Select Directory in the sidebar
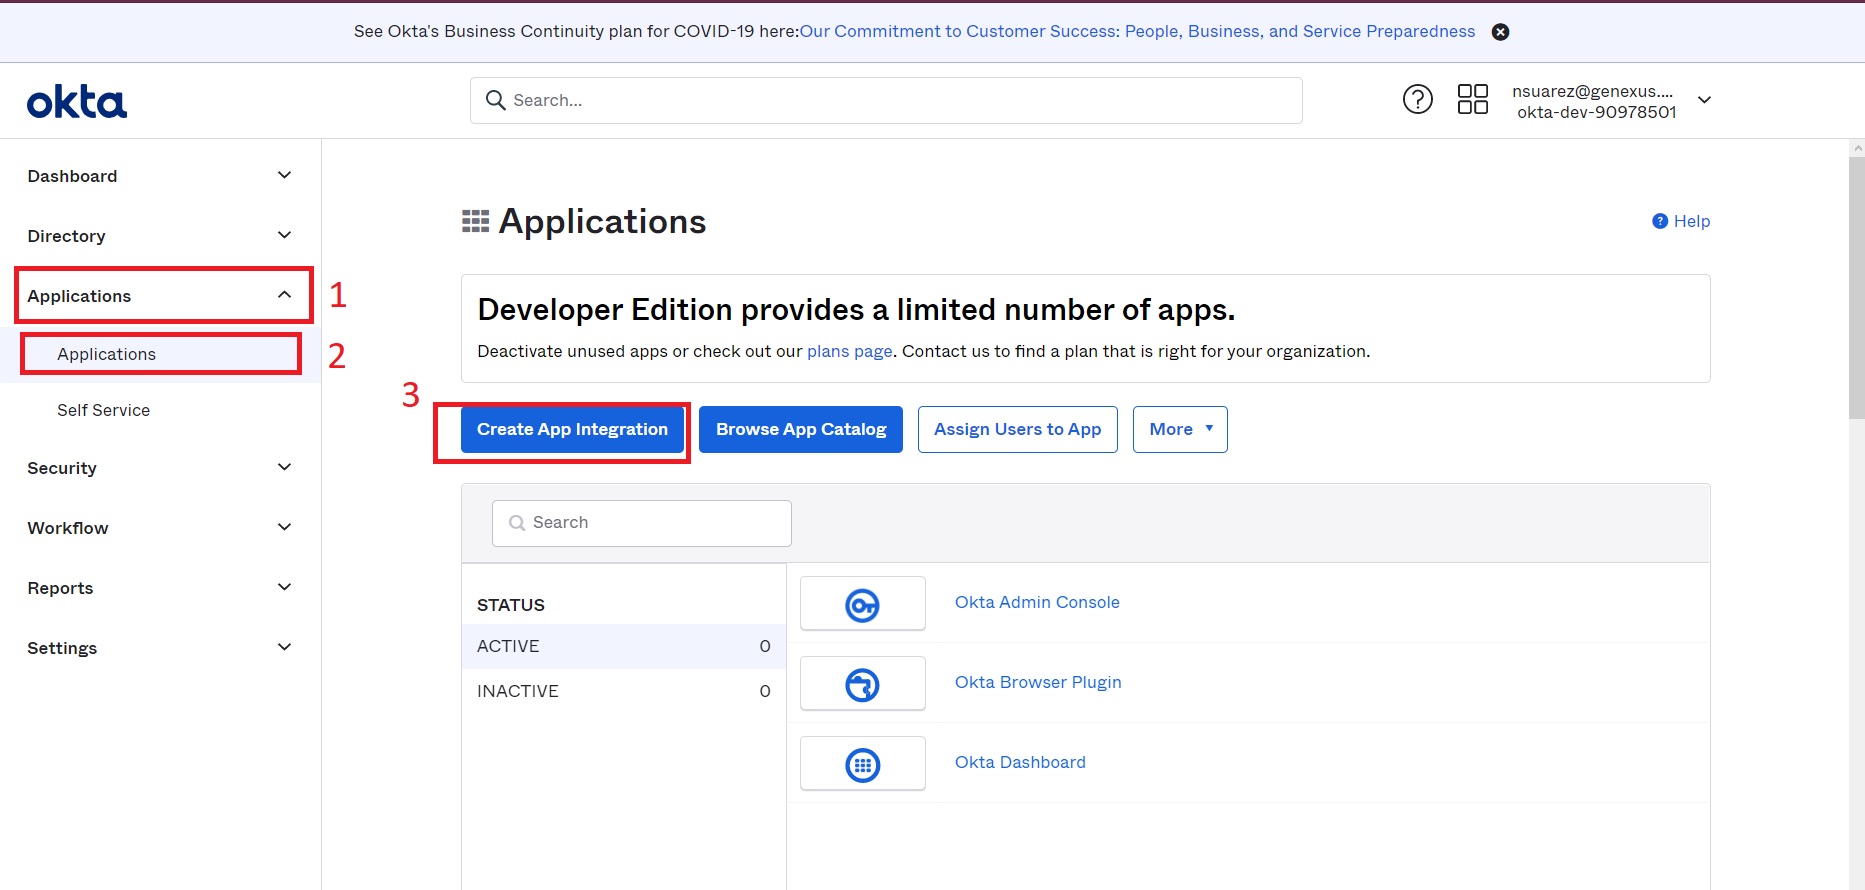This screenshot has width=1865, height=890. click(x=66, y=236)
